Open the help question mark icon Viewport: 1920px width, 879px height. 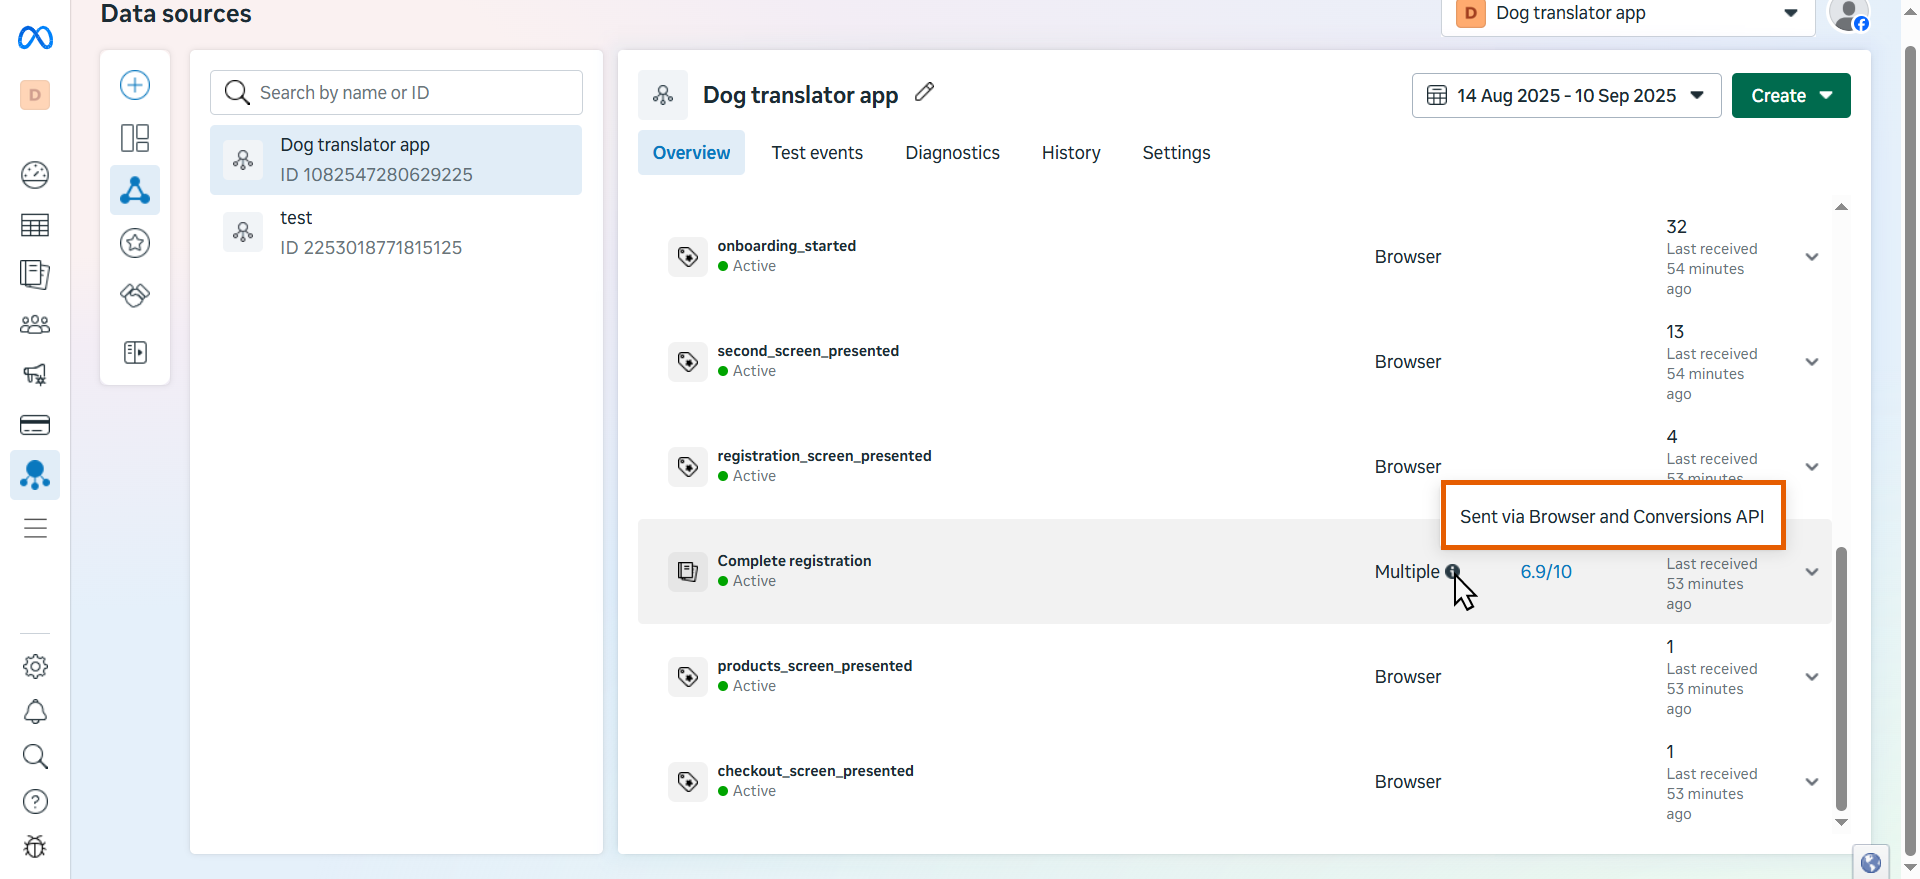coord(35,801)
